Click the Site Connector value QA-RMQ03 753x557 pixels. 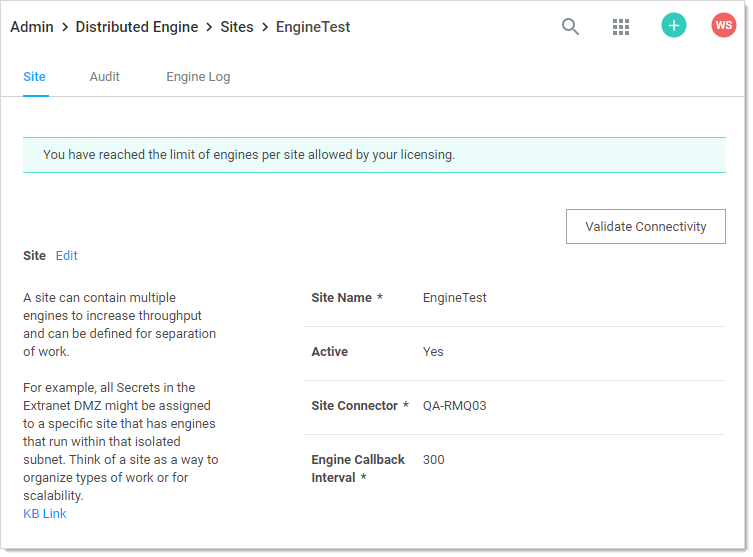coord(455,406)
